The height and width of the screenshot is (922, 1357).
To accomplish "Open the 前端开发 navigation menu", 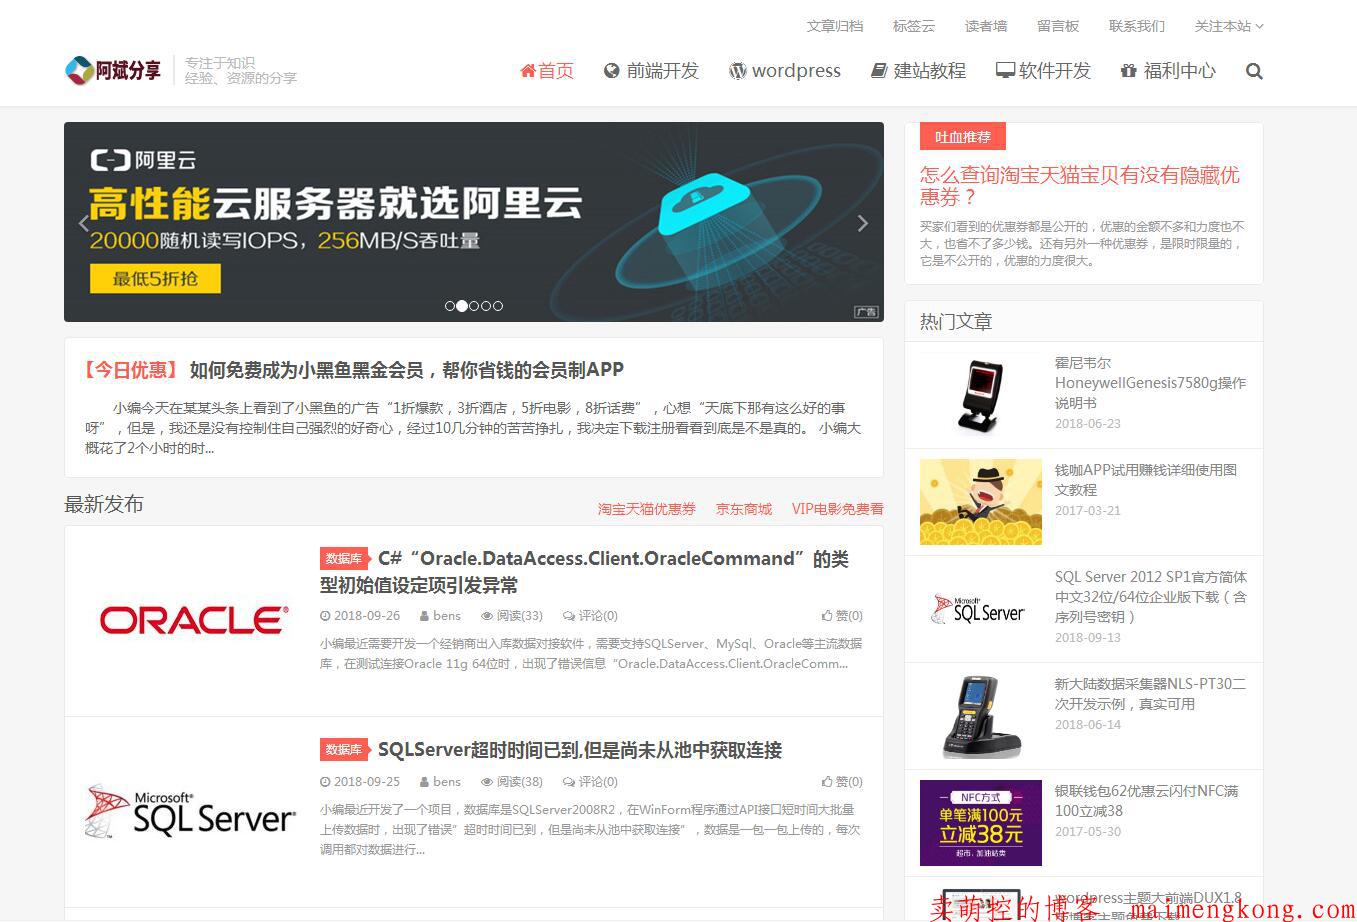I will tap(652, 71).
